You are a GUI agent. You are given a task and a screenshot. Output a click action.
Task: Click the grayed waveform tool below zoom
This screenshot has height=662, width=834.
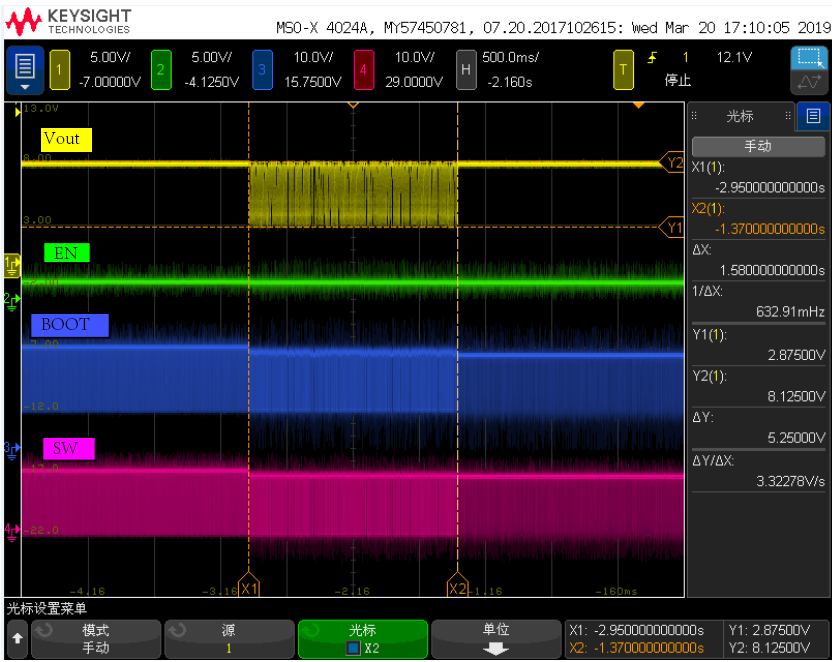click(x=810, y=82)
